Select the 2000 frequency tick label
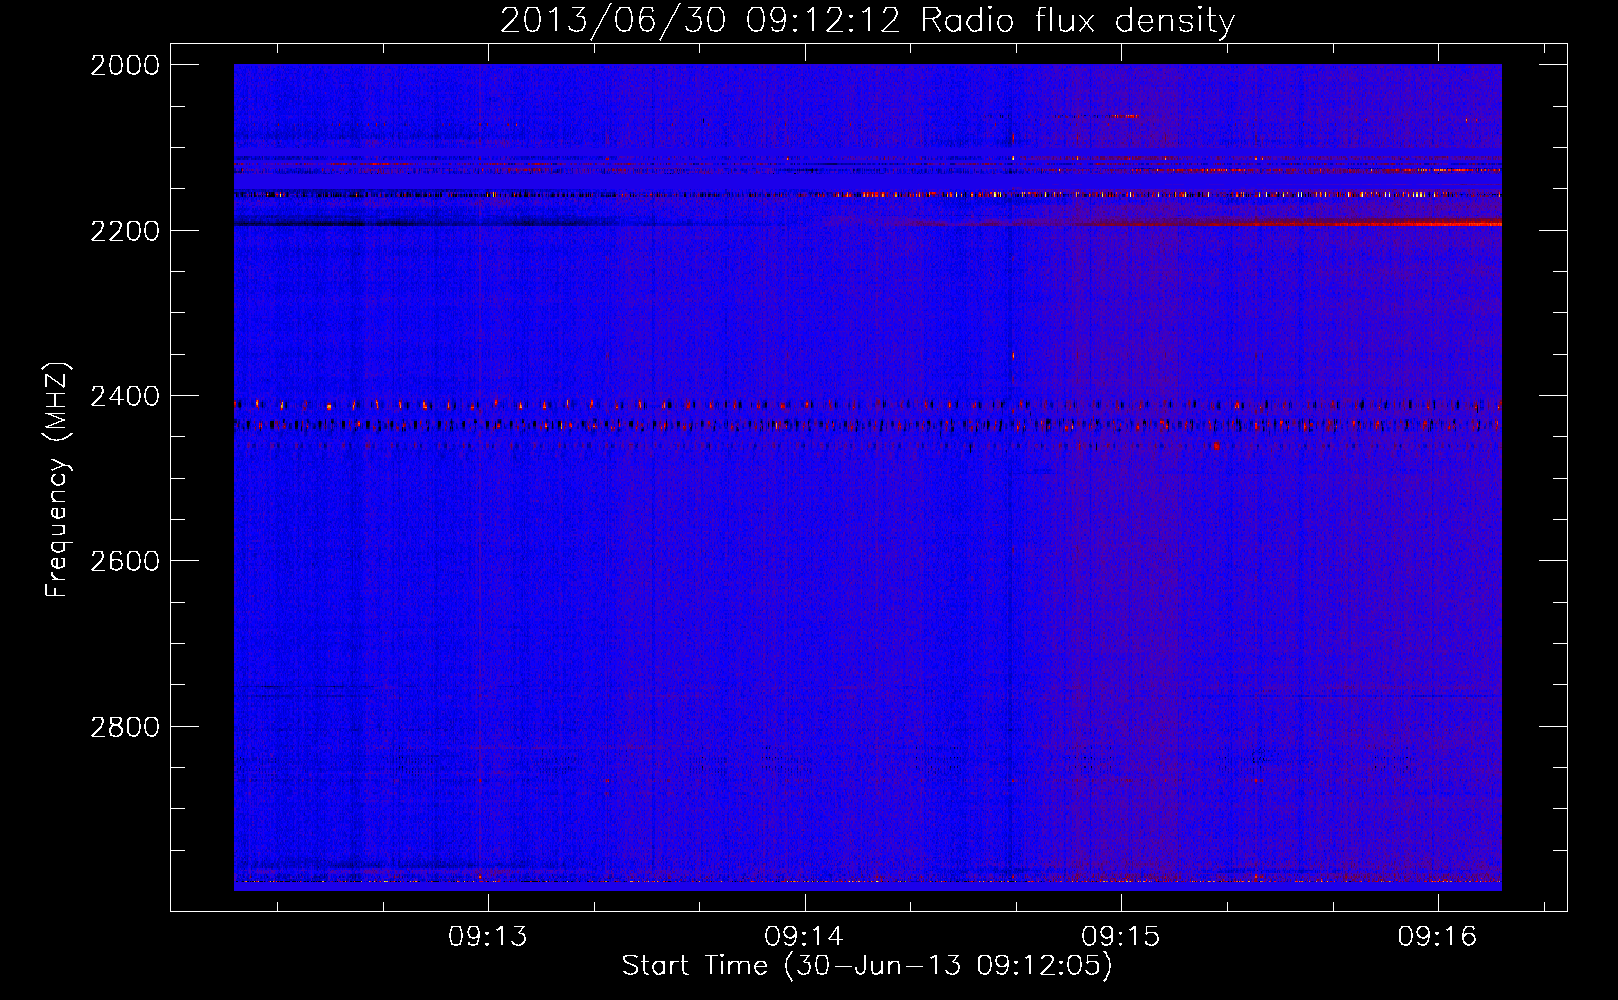 (x=125, y=65)
